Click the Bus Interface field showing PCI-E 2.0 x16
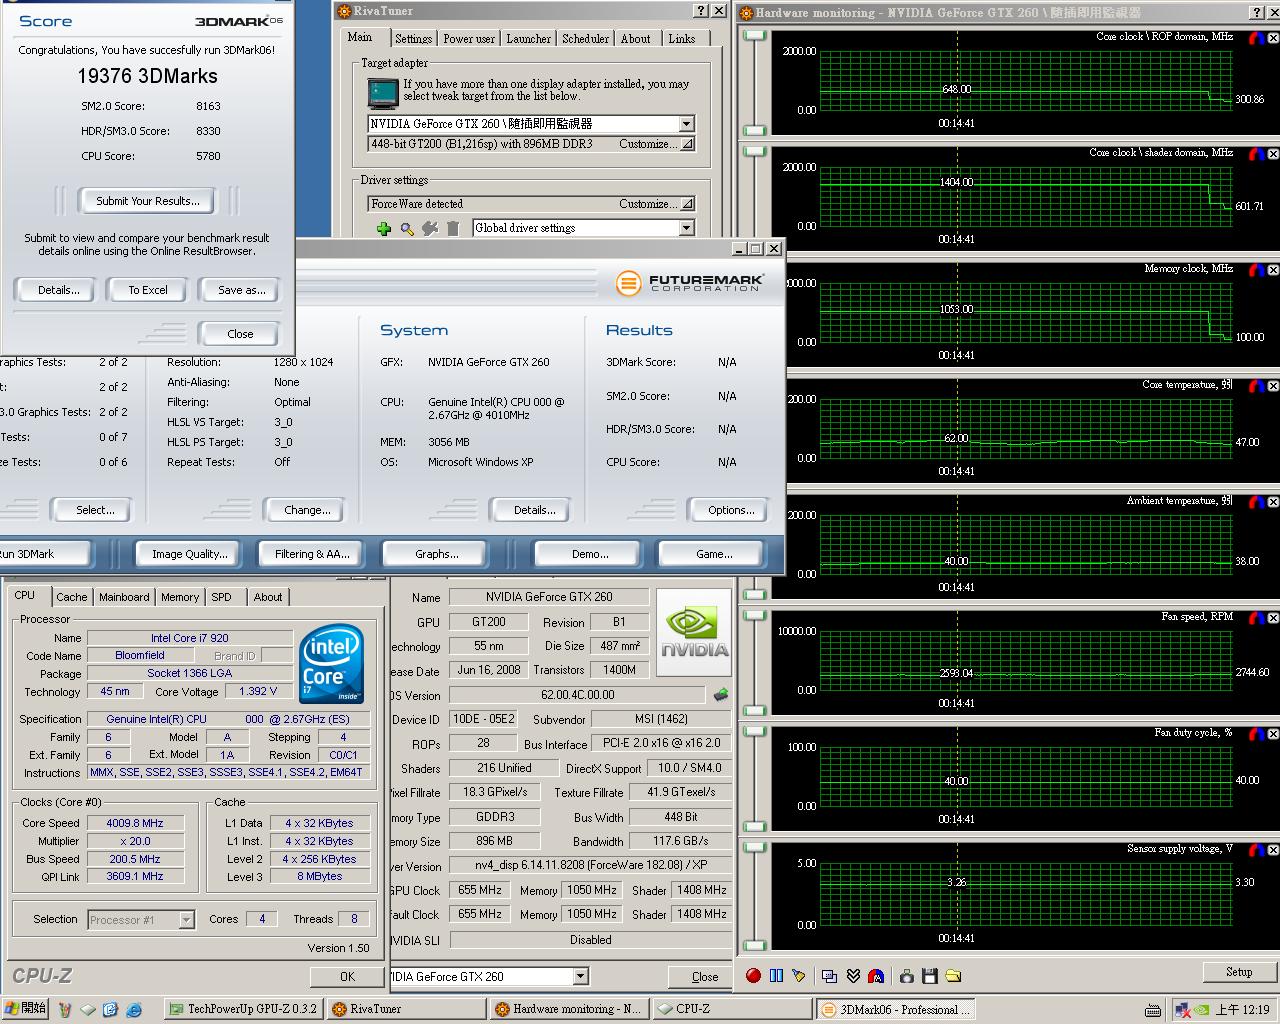The height and width of the screenshot is (1024, 1280). pos(661,744)
